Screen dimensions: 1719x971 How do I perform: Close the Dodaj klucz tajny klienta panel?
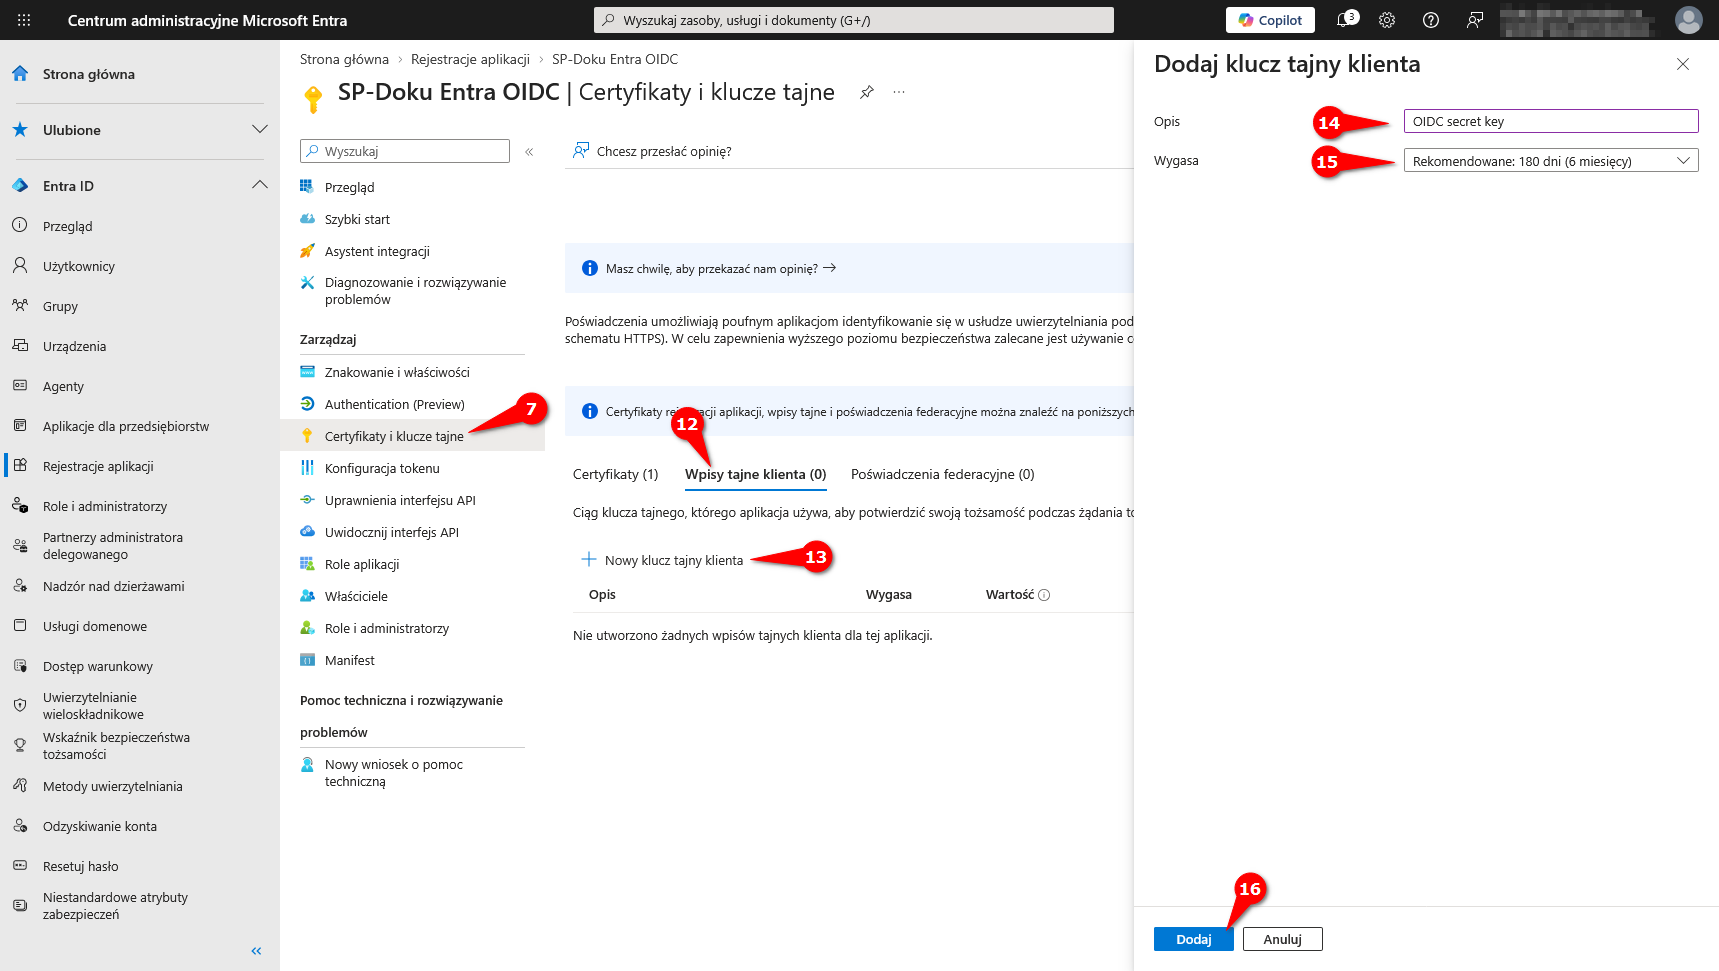tap(1683, 64)
